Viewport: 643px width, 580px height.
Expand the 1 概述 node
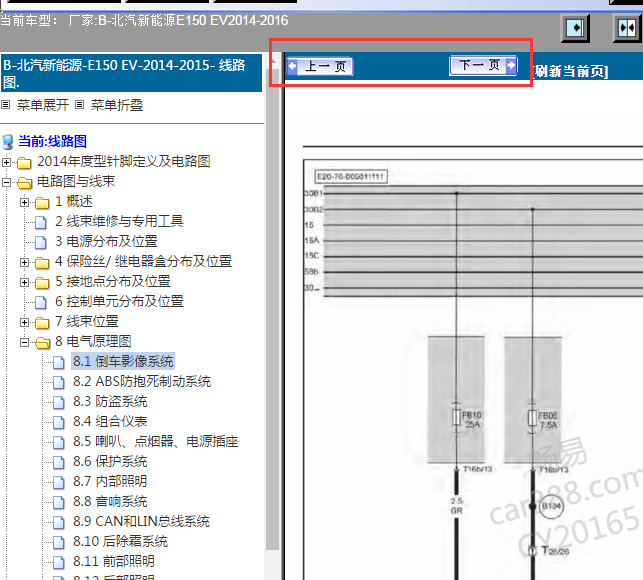pyautogui.click(x=24, y=202)
